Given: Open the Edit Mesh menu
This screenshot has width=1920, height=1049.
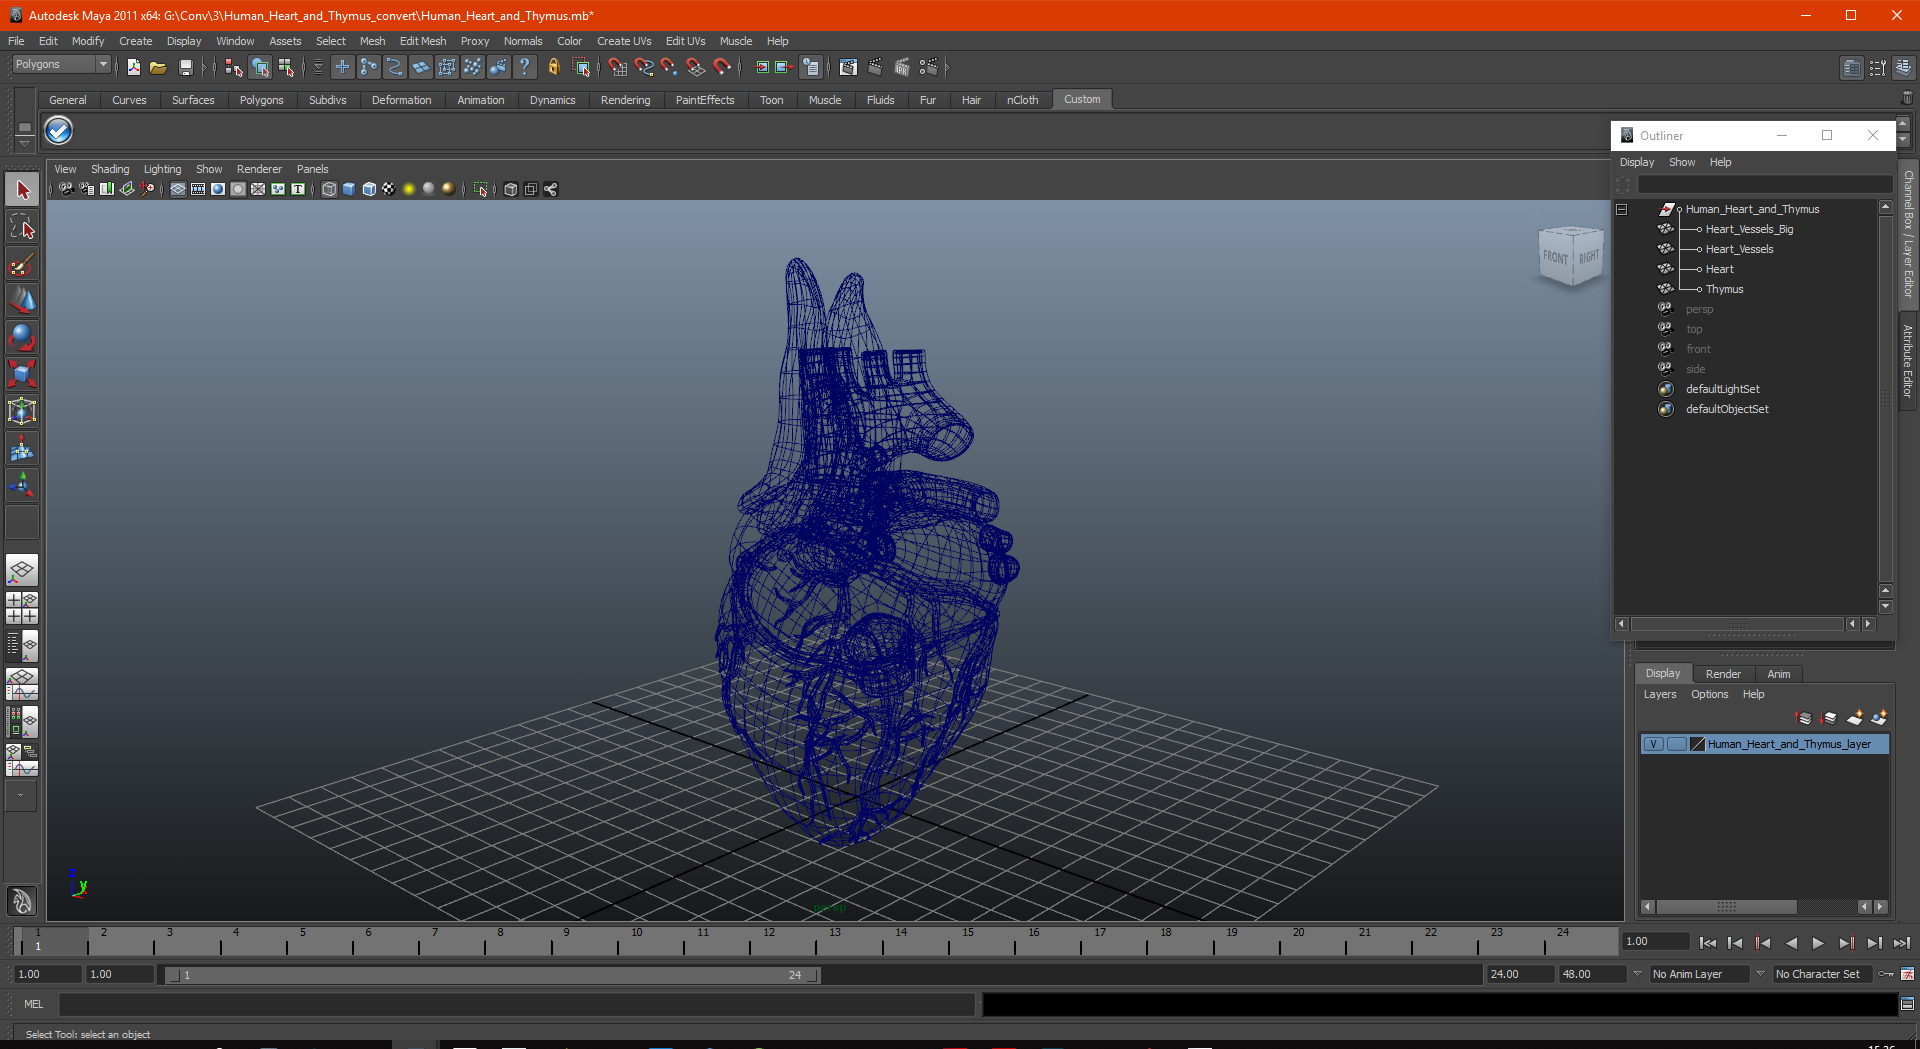Looking at the screenshot, I should 423,41.
